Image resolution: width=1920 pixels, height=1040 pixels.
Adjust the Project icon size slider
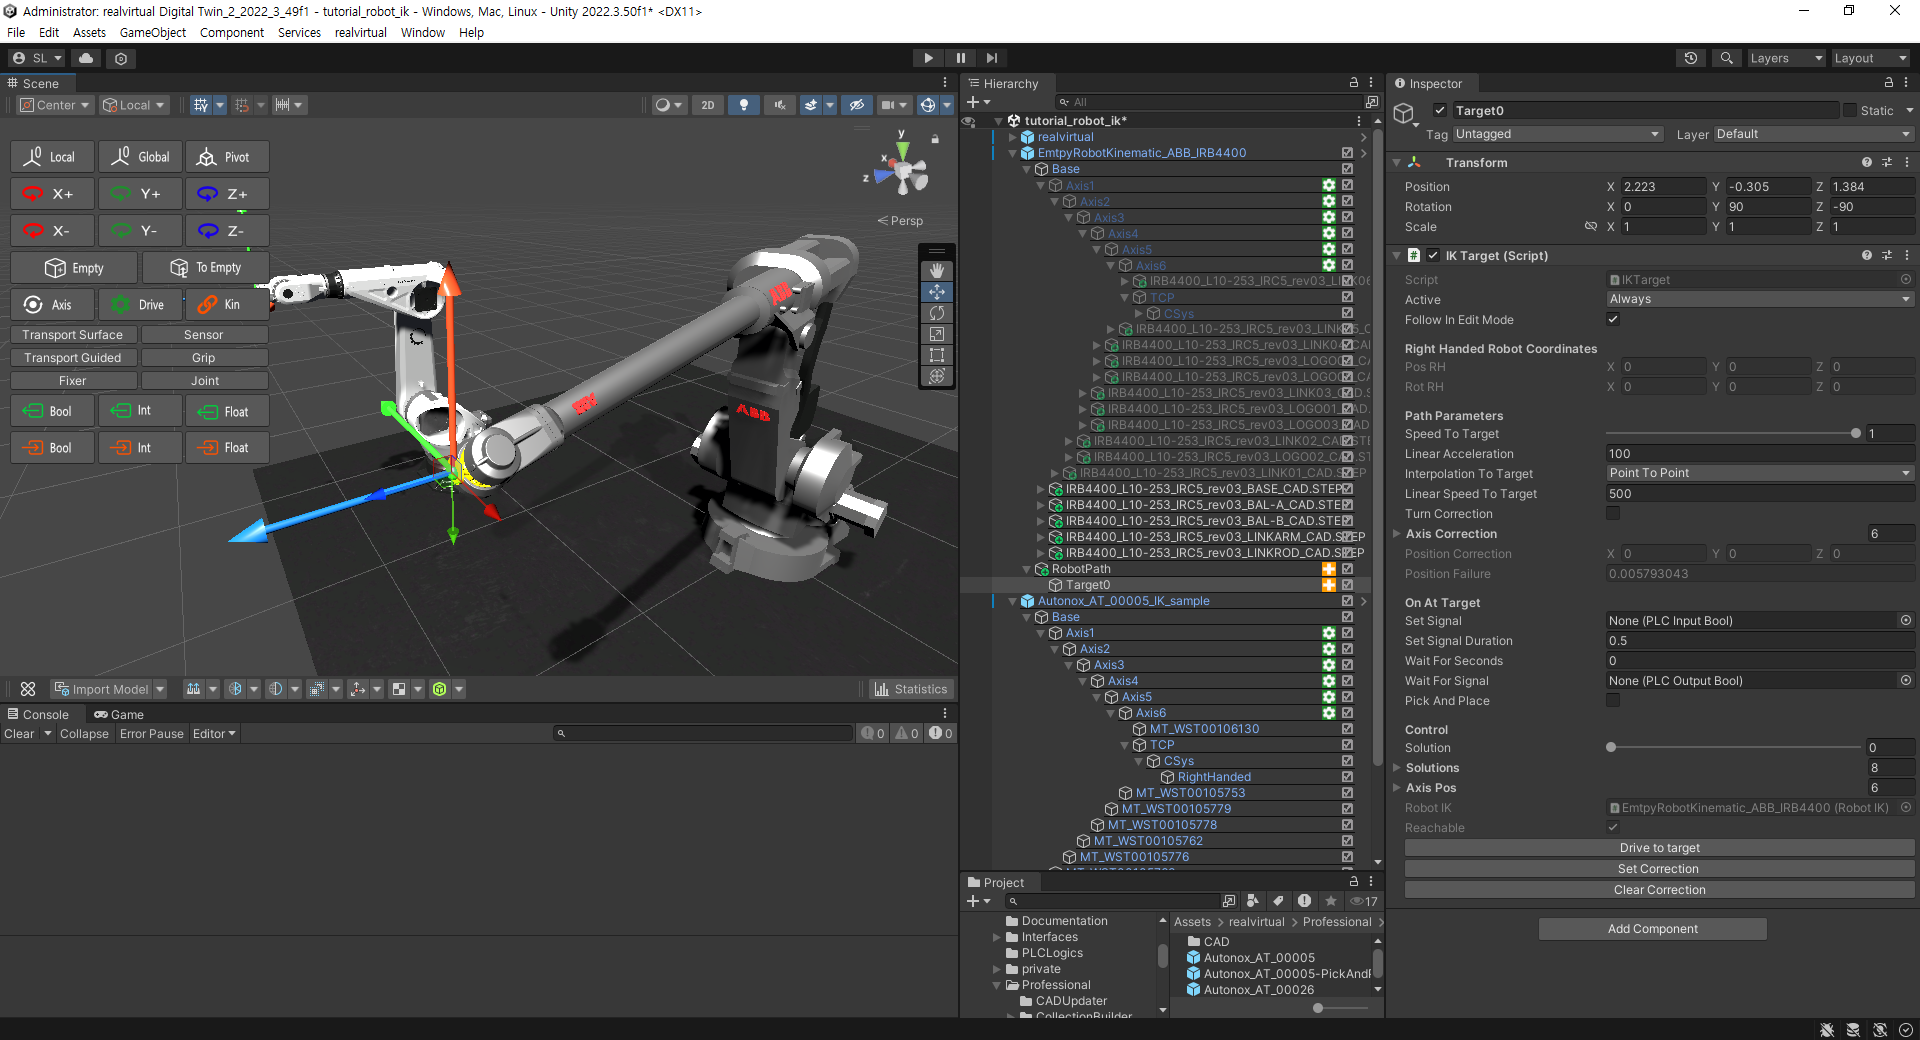click(1339, 1008)
